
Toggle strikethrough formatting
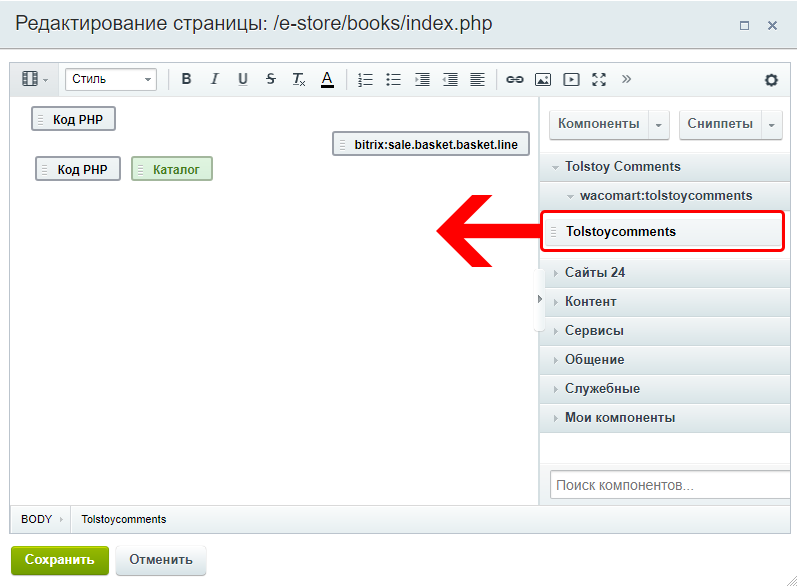(x=270, y=79)
